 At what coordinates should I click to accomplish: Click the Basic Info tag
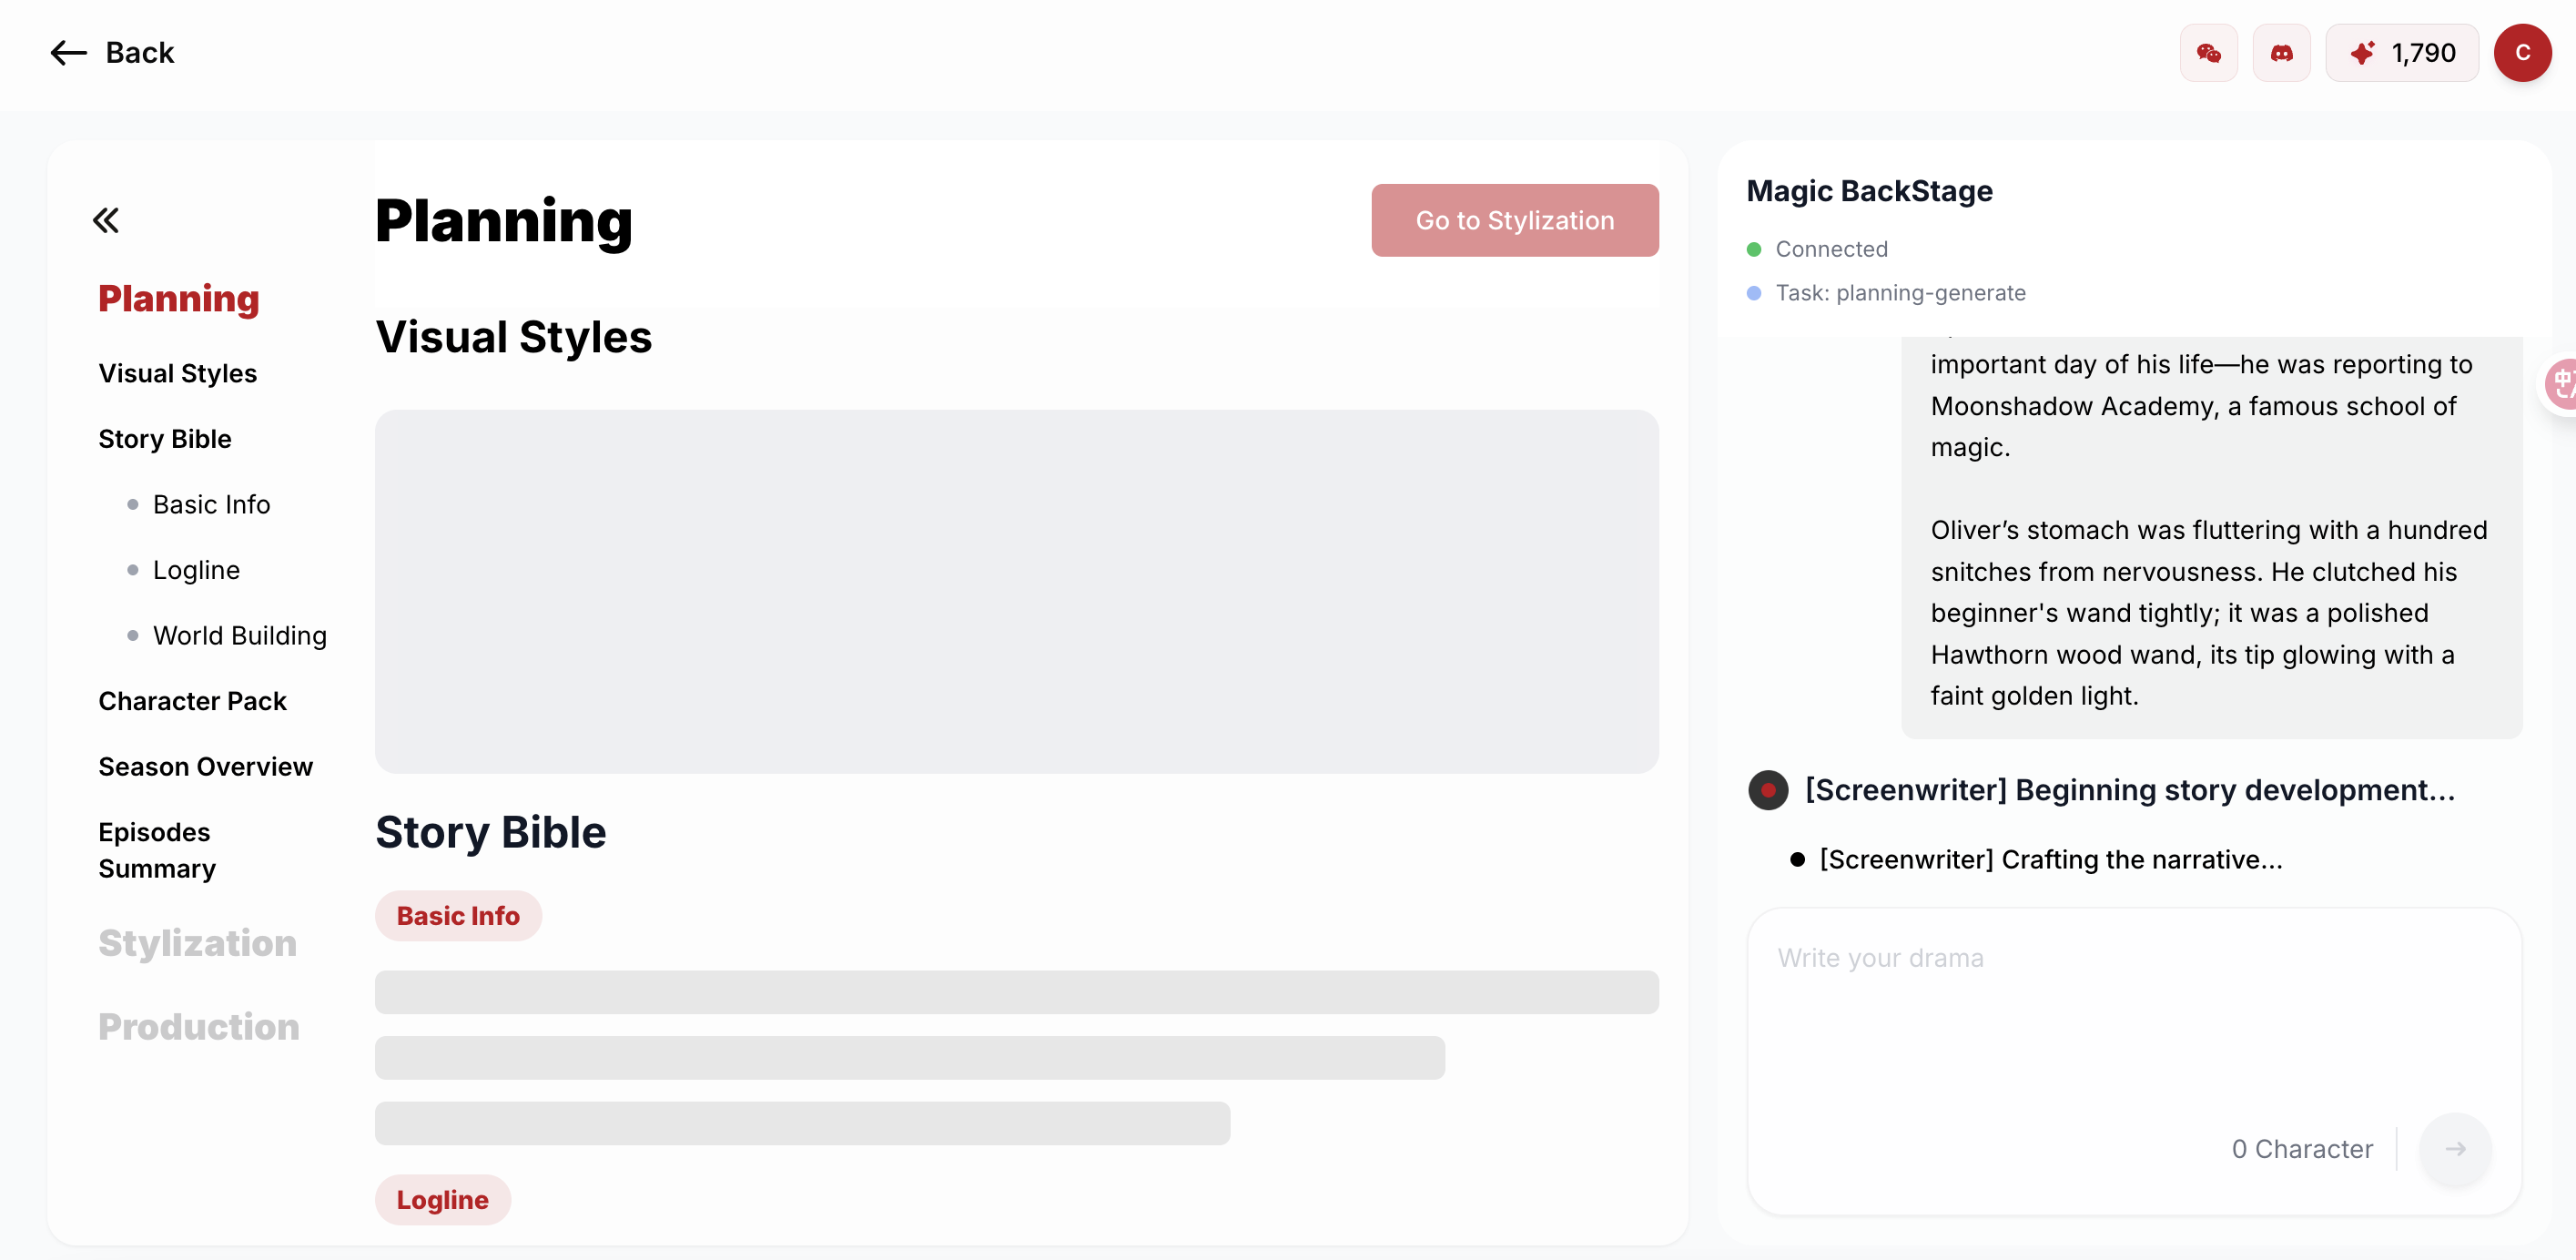tap(458, 915)
